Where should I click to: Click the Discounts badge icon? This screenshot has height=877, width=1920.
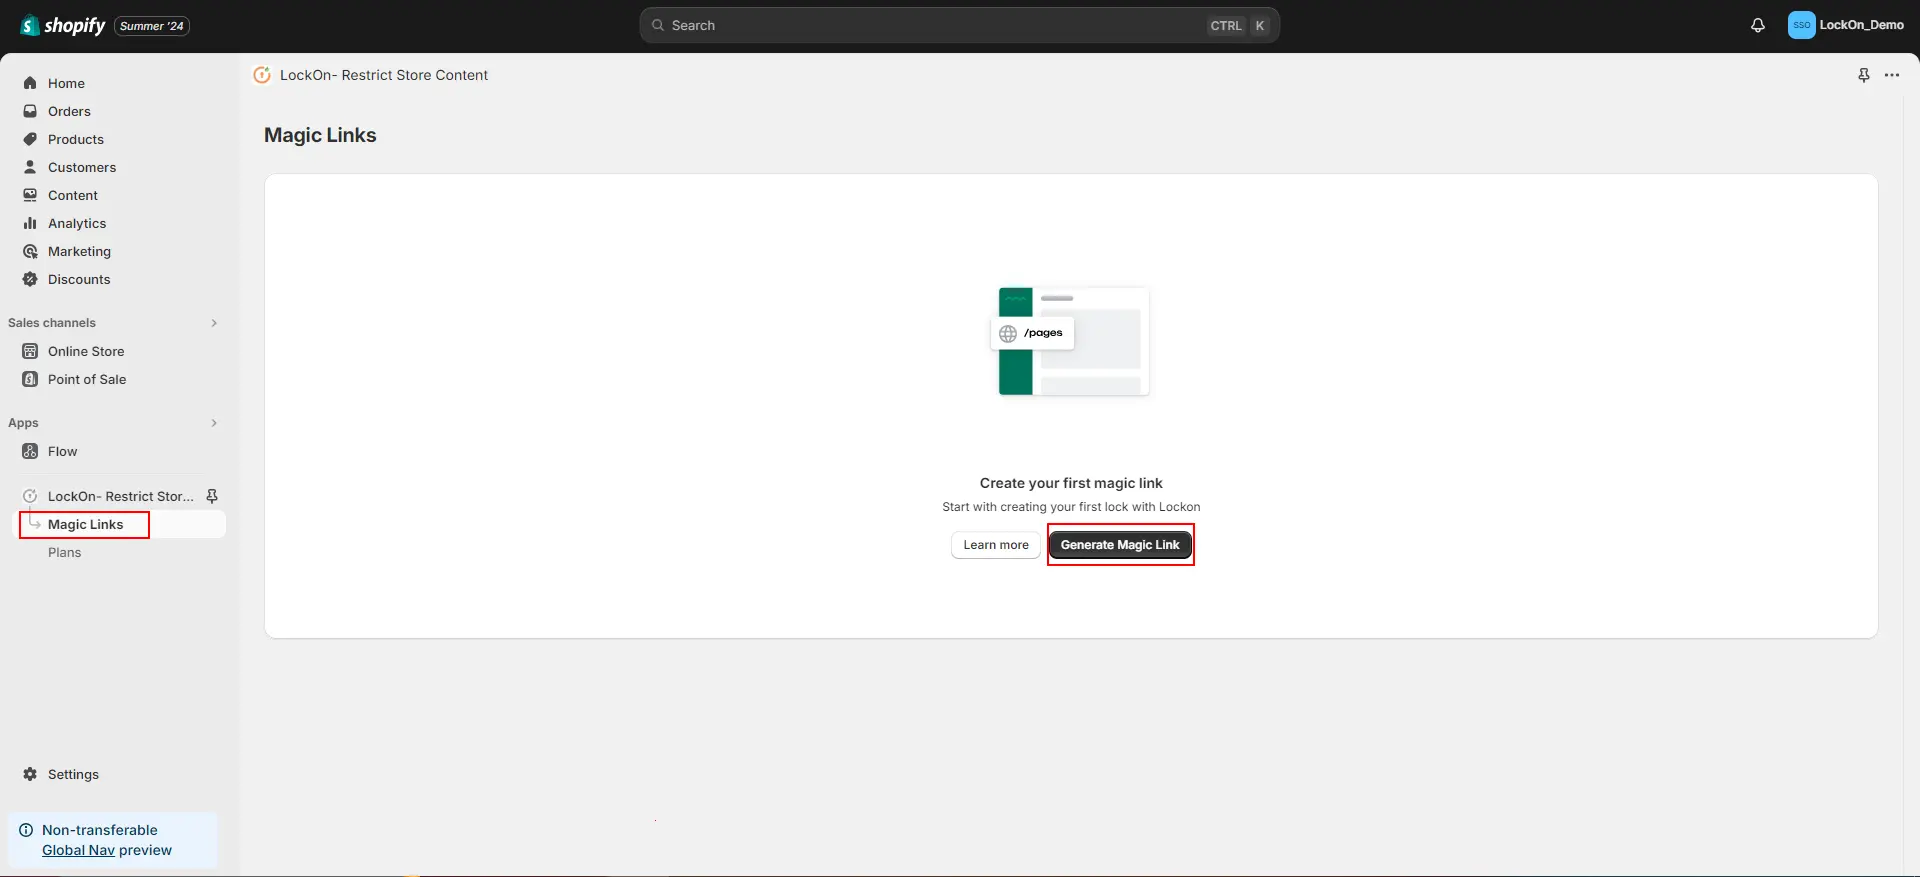(30, 279)
